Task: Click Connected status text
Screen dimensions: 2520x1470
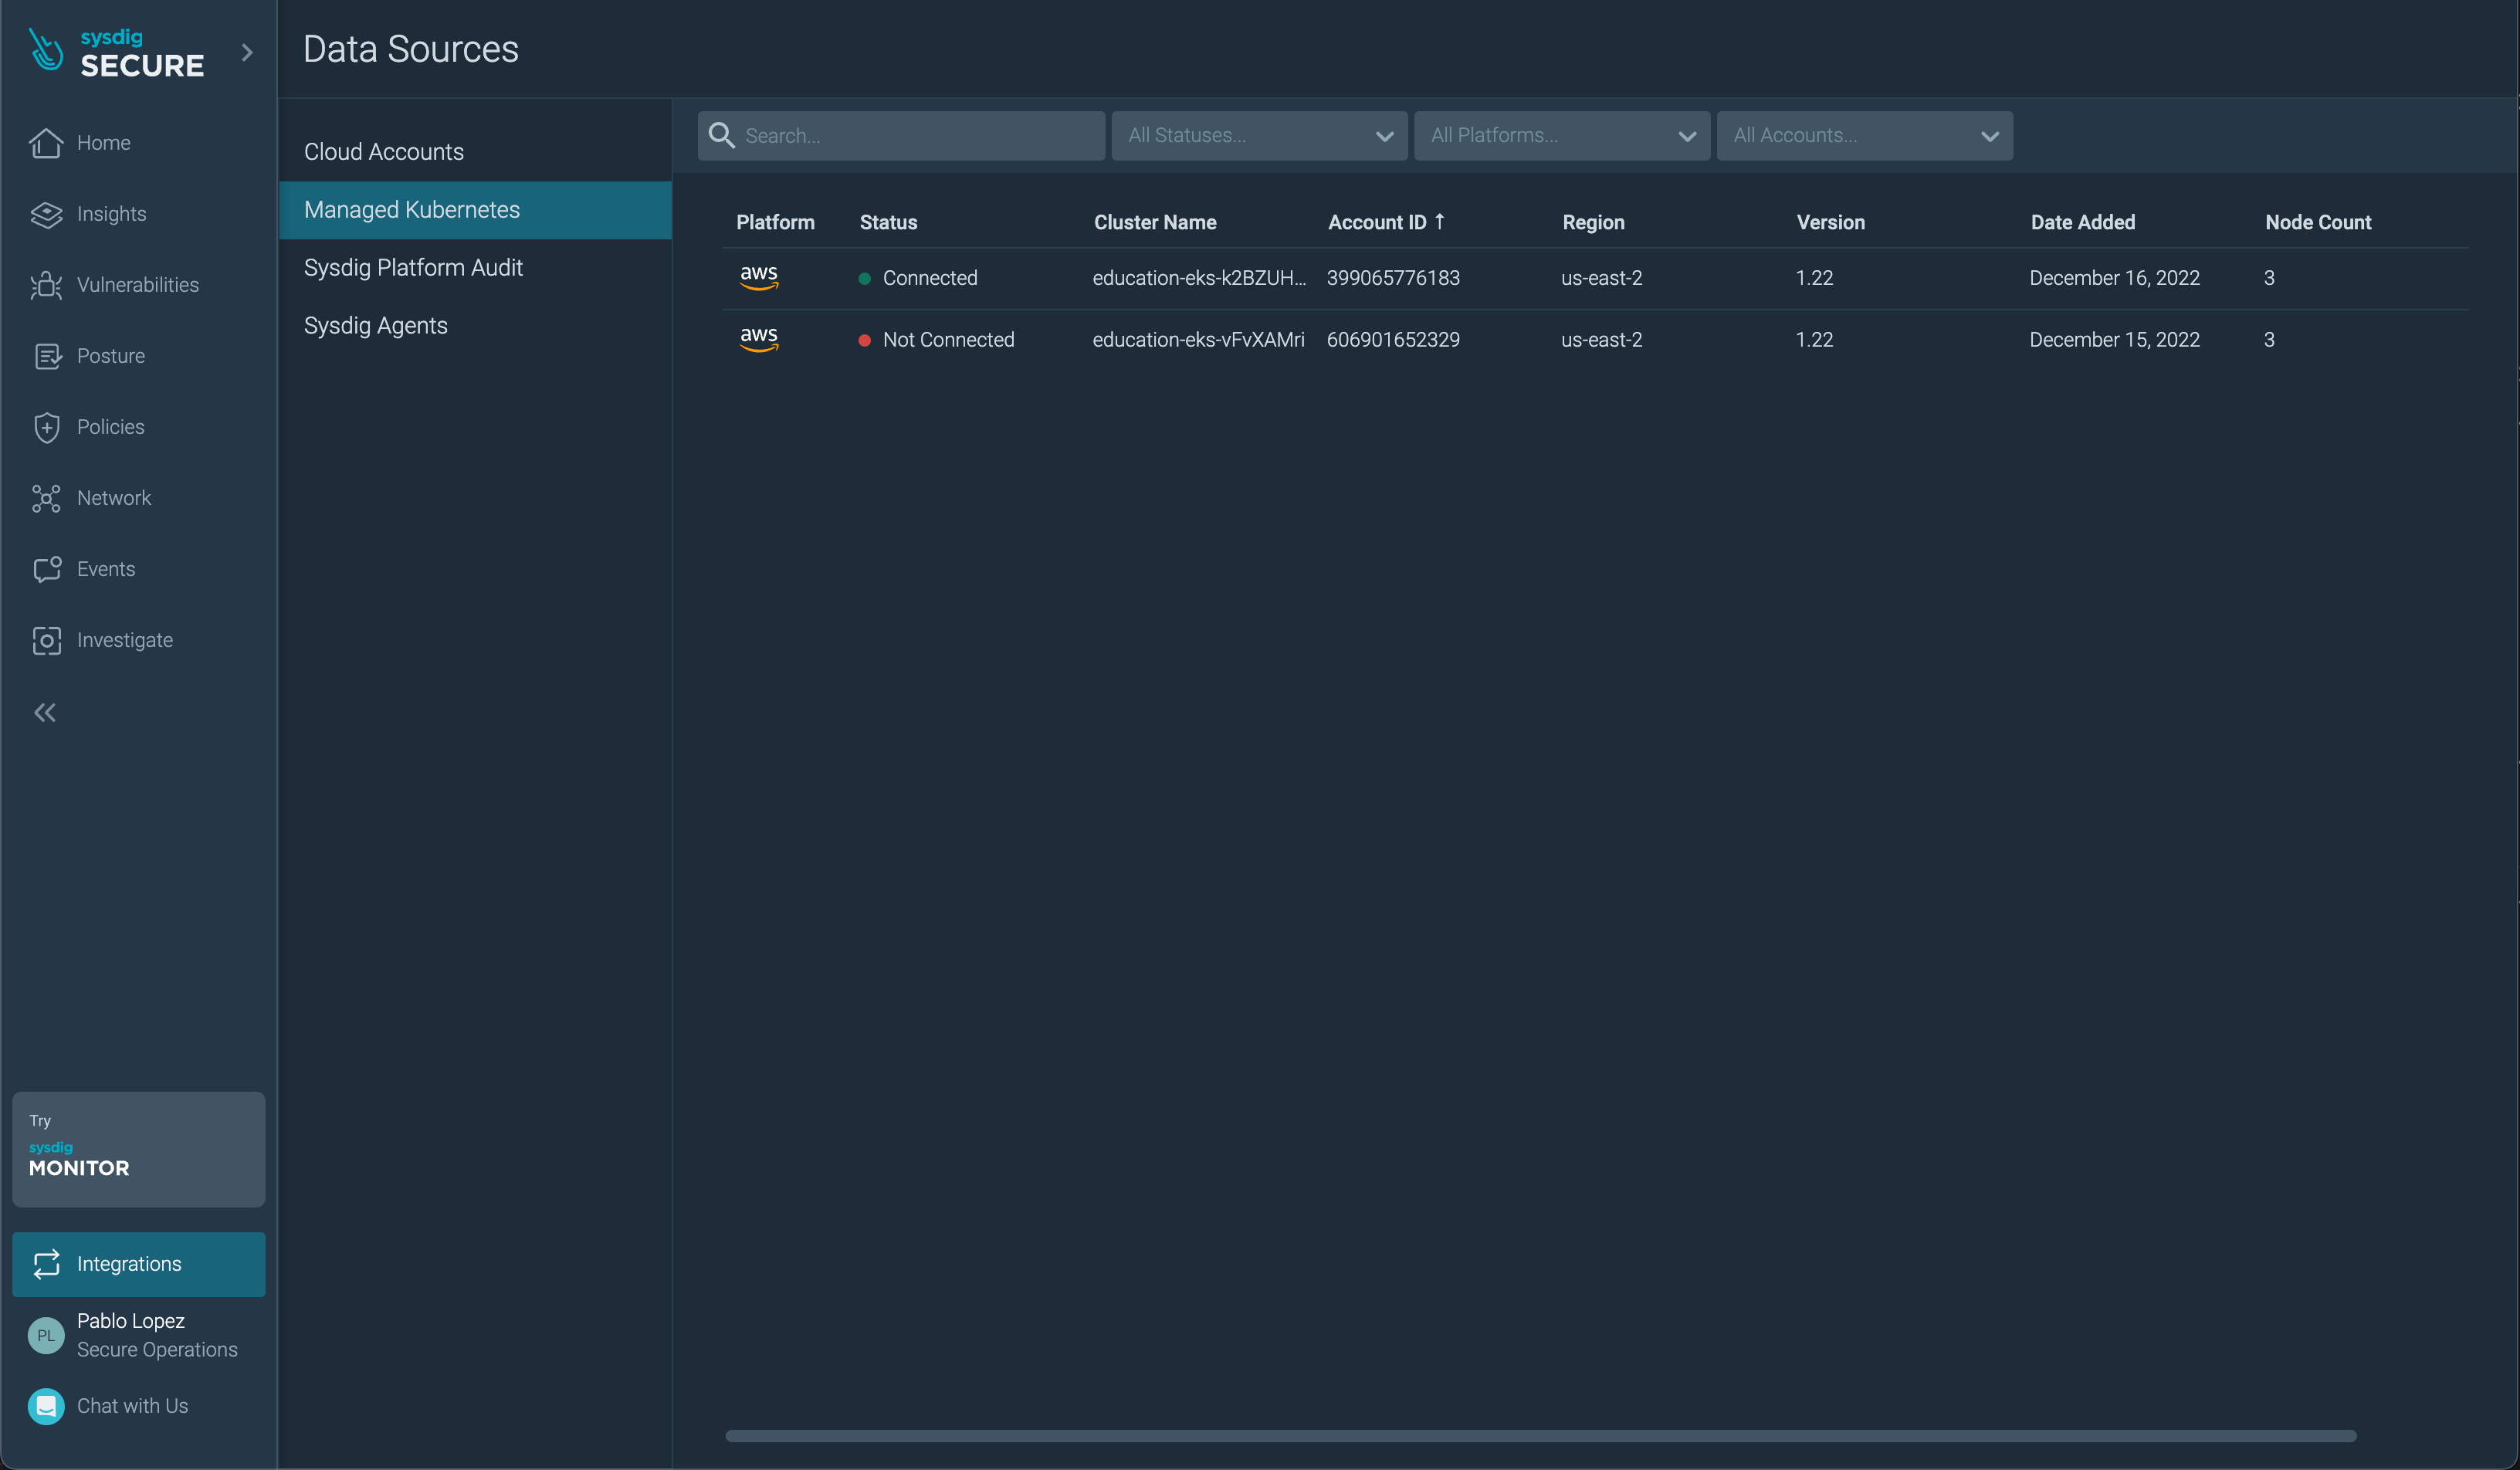Action: pyautogui.click(x=930, y=278)
